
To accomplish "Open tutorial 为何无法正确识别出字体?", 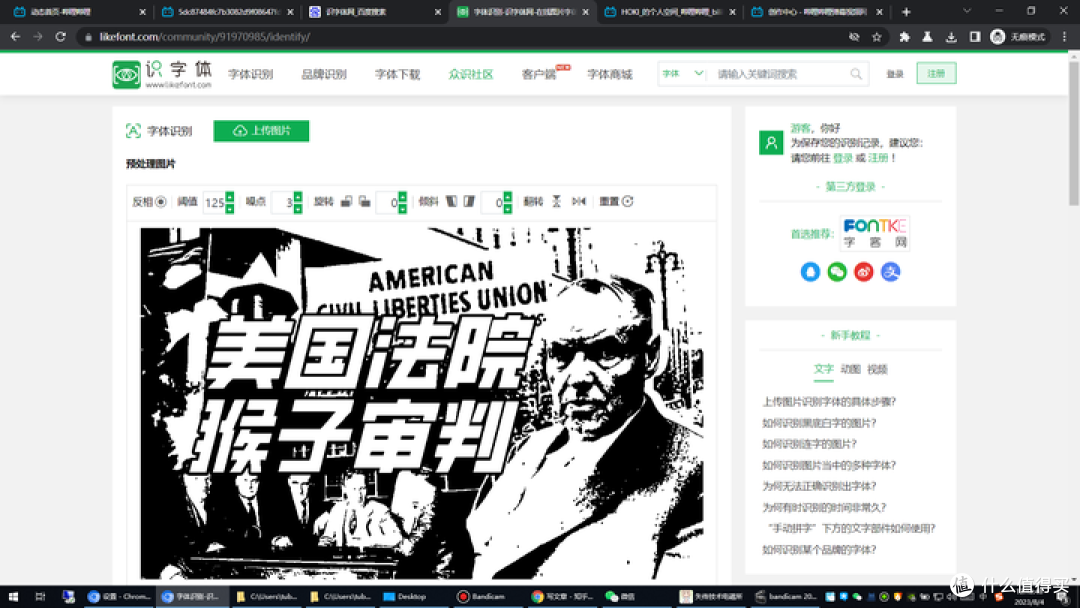I will click(x=819, y=486).
